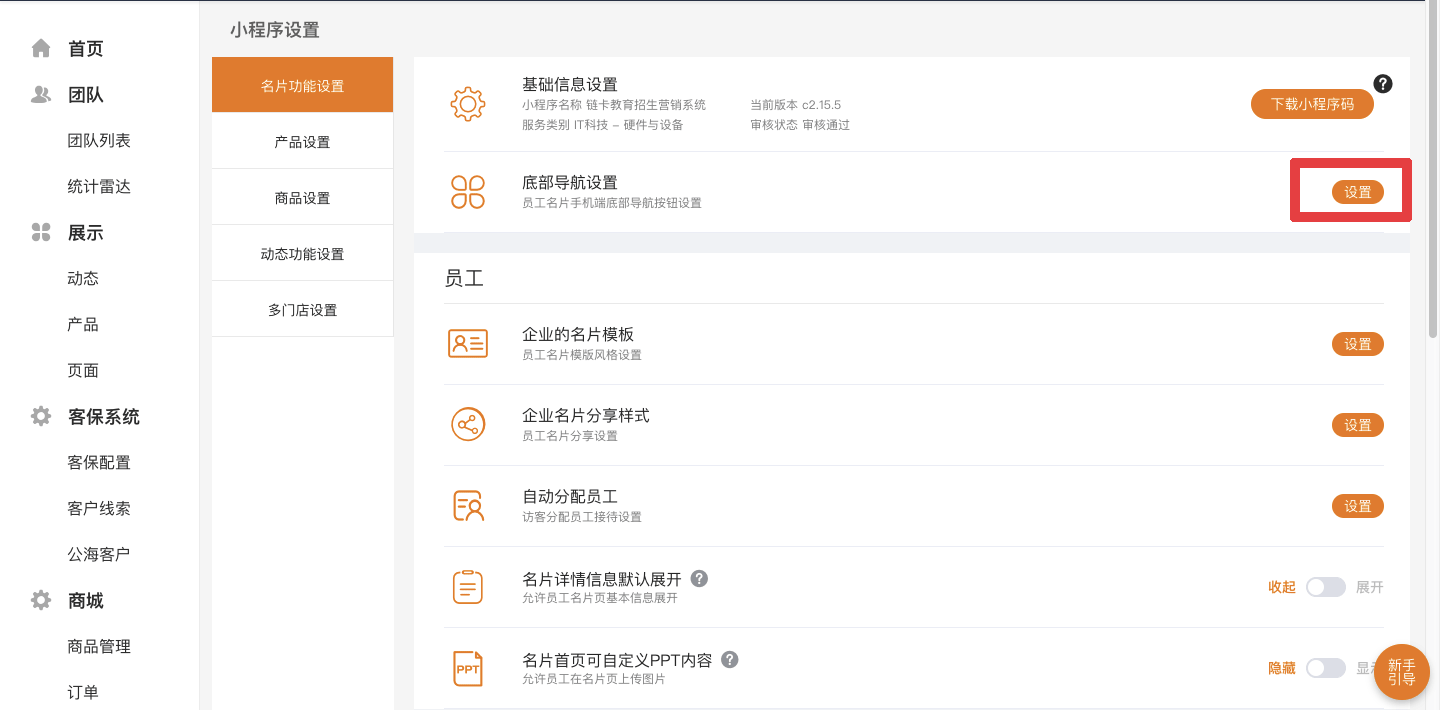Click the PPT file icon
1440x710 pixels.
point(468,668)
